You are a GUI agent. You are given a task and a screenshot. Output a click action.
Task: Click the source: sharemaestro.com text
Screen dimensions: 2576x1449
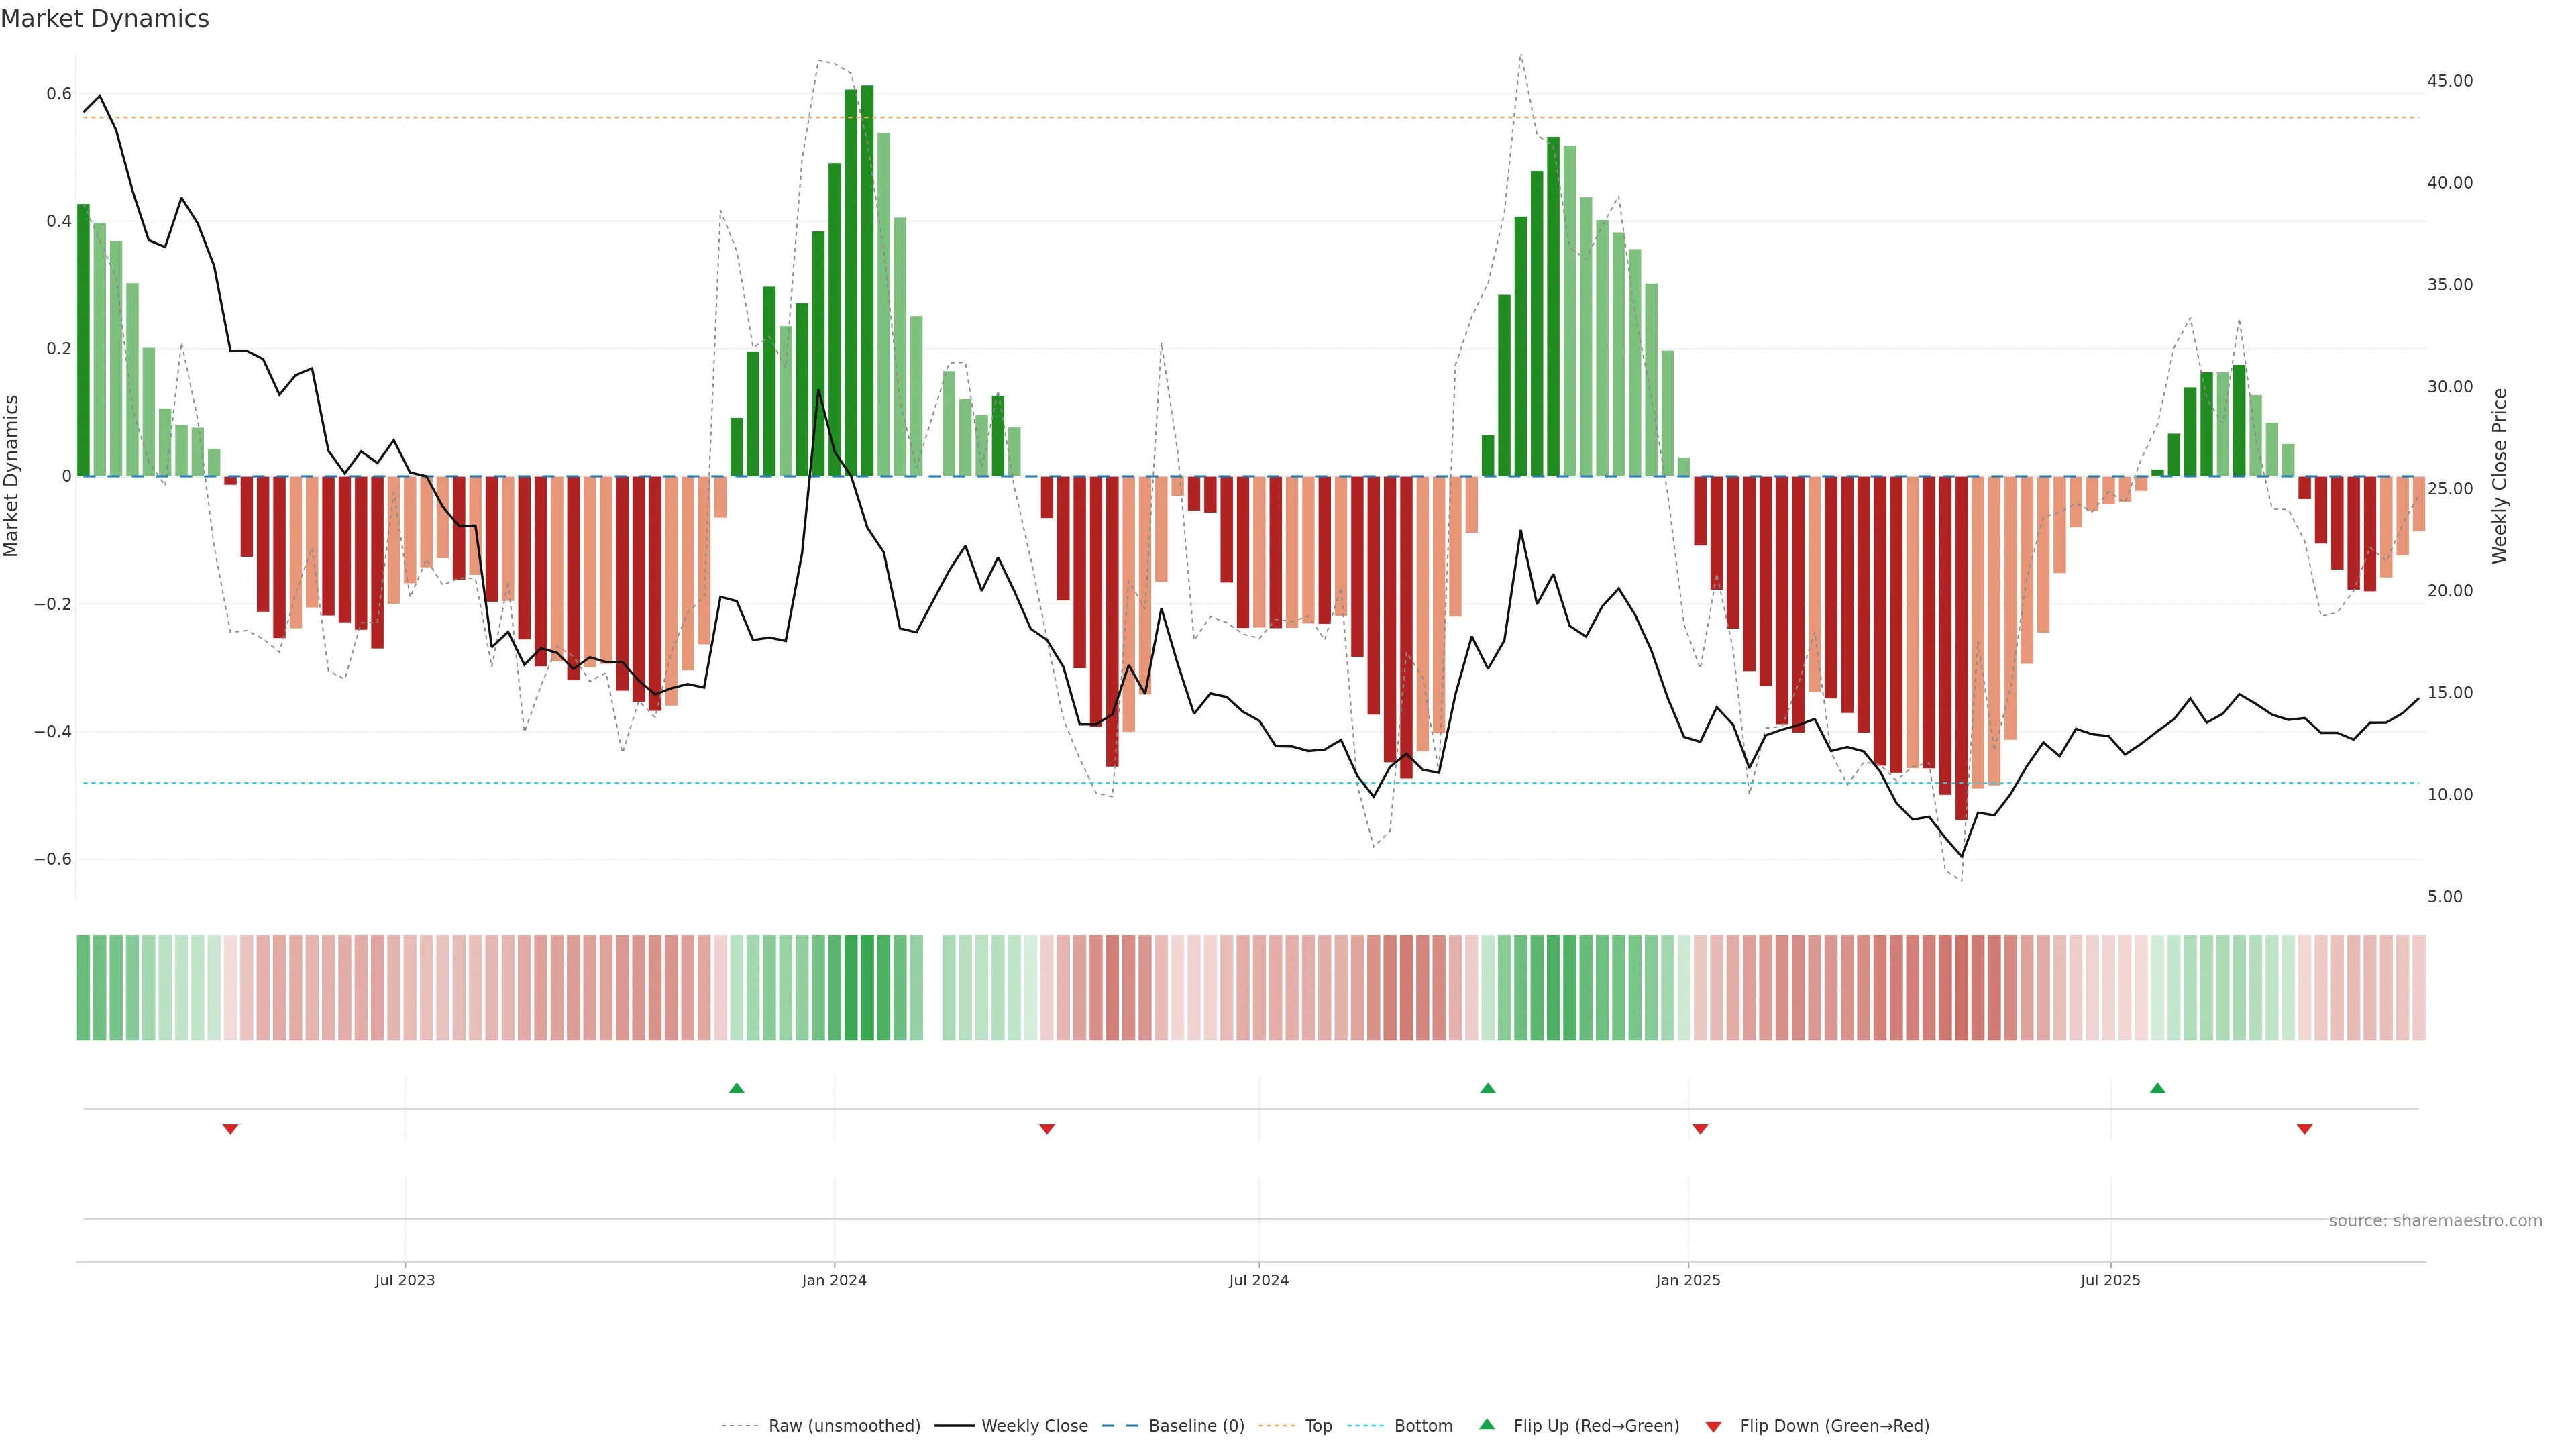pos(2435,1220)
